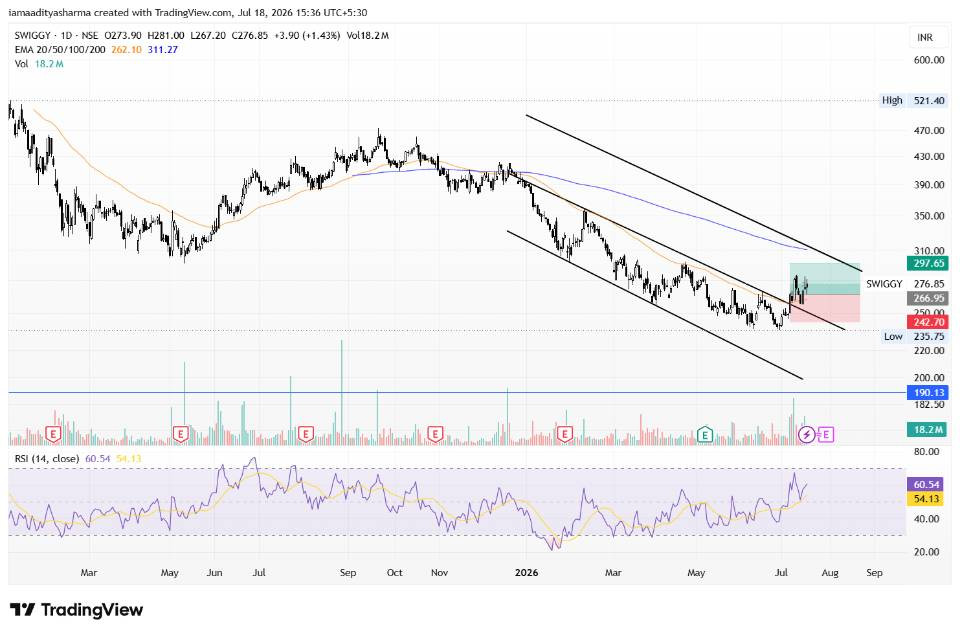The width and height of the screenshot is (960, 635).
Task: Click the Sep label next to Aug
Action: click(x=874, y=573)
